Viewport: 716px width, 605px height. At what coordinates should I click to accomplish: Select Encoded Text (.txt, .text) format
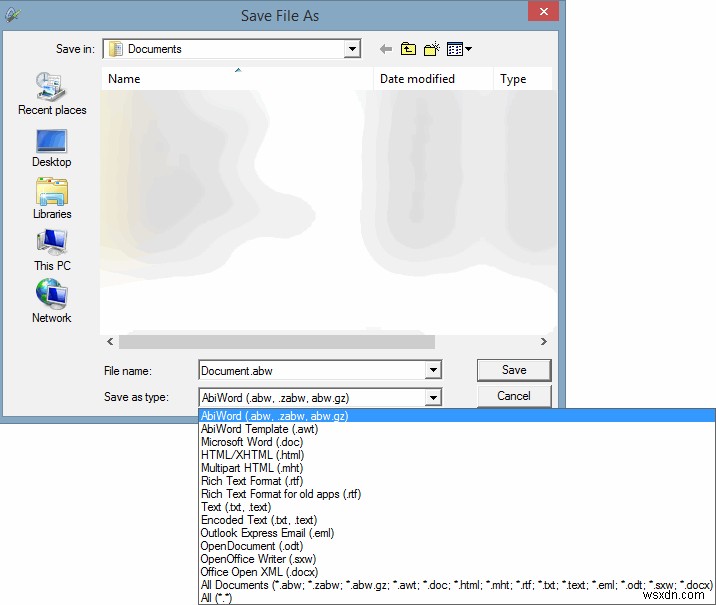point(457,520)
